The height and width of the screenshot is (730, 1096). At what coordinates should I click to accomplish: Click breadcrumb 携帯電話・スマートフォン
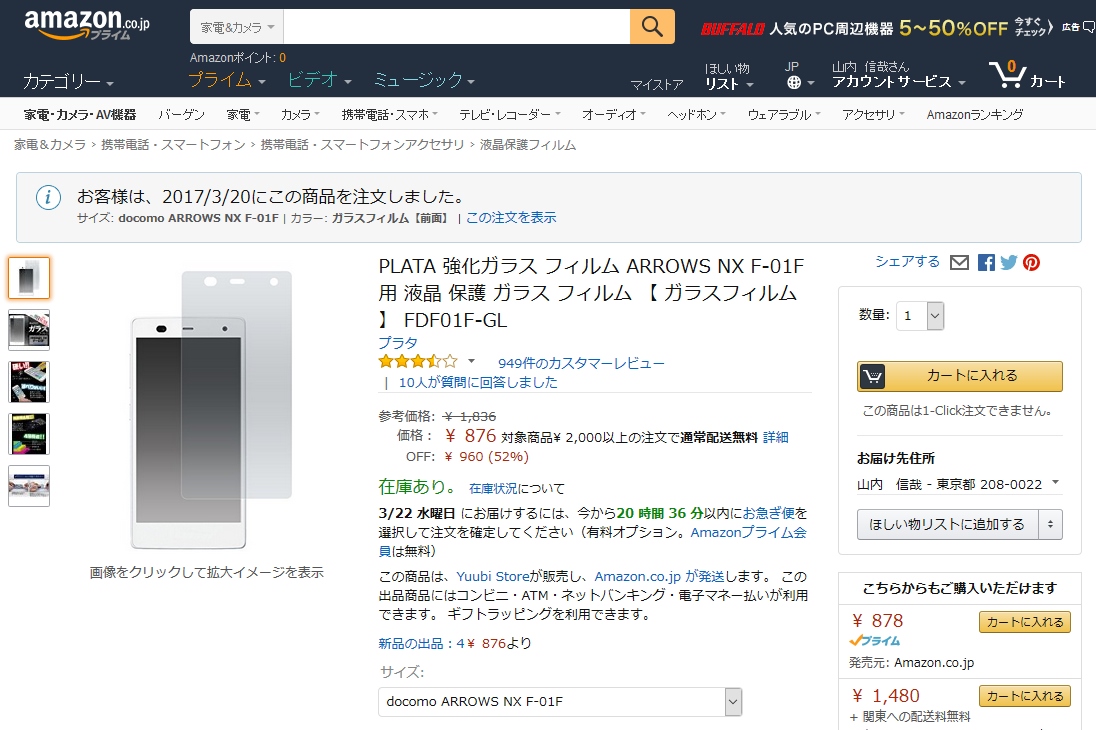pos(173,145)
